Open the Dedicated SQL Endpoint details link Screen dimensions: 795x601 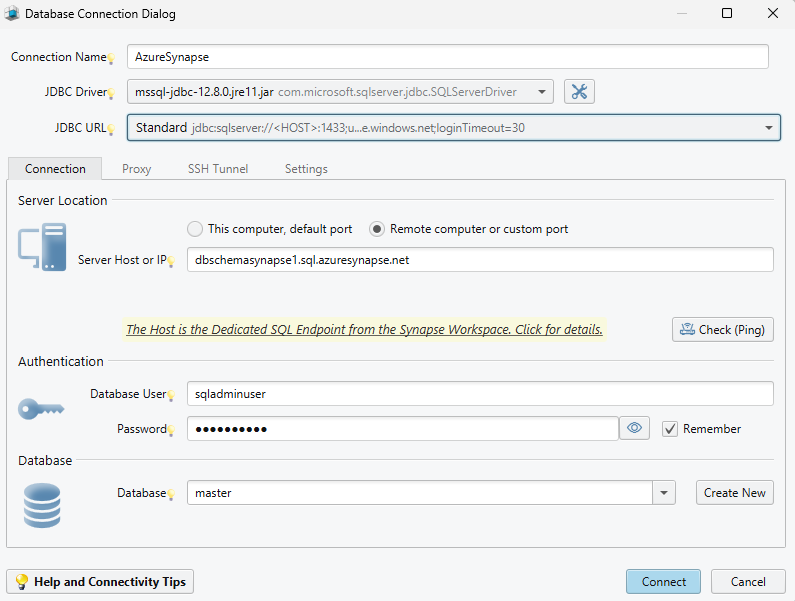[x=364, y=329]
